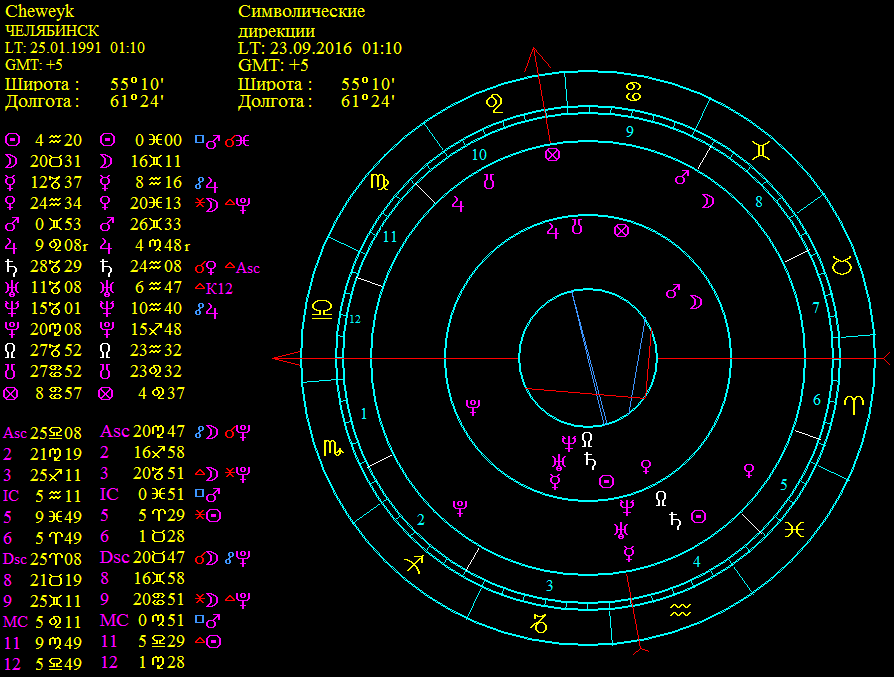The image size is (894, 677).
Task: Select the directed "MC" label beside 0°51
Action: [114, 620]
